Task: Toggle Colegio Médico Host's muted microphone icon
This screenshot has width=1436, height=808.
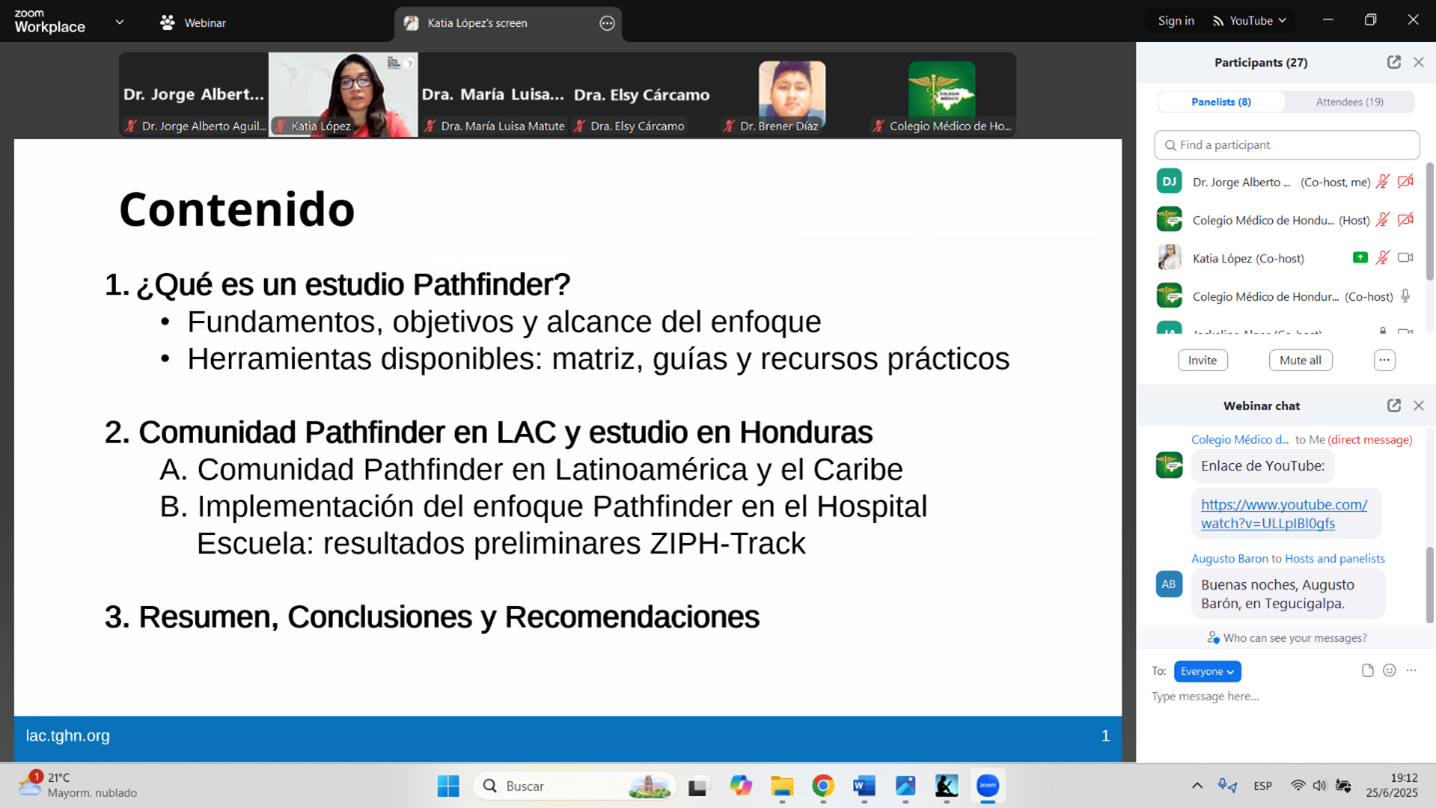Action: (x=1383, y=220)
